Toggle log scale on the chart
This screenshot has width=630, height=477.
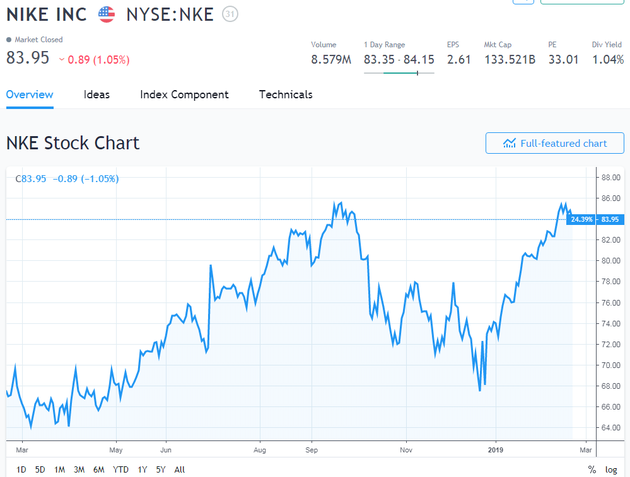coord(611,469)
